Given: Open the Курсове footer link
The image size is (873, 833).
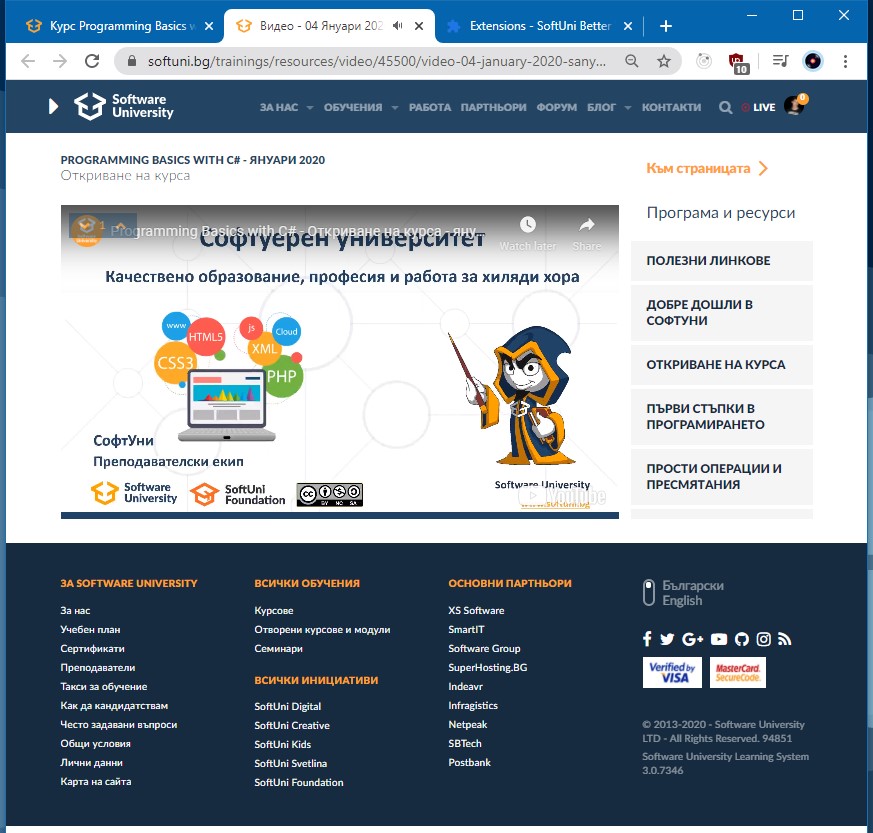Looking at the screenshot, I should [x=273, y=610].
